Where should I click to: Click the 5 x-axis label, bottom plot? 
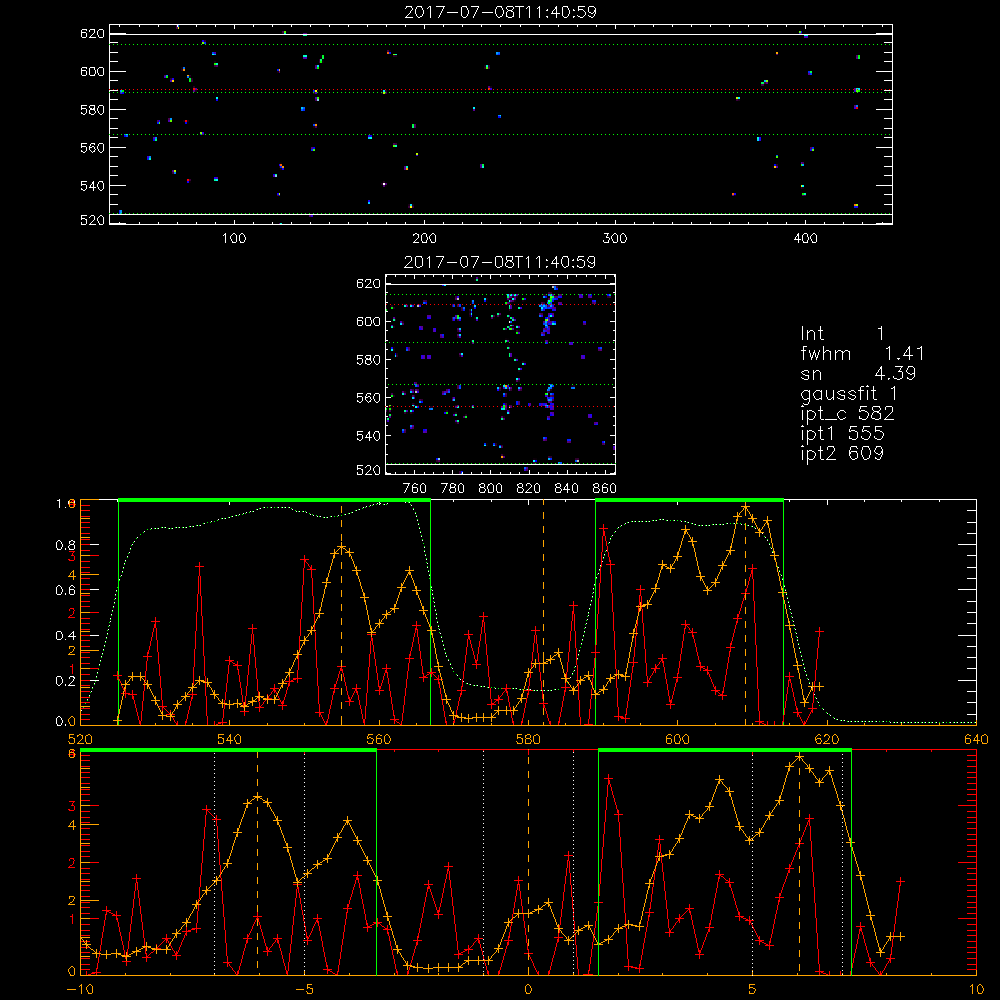point(753,989)
